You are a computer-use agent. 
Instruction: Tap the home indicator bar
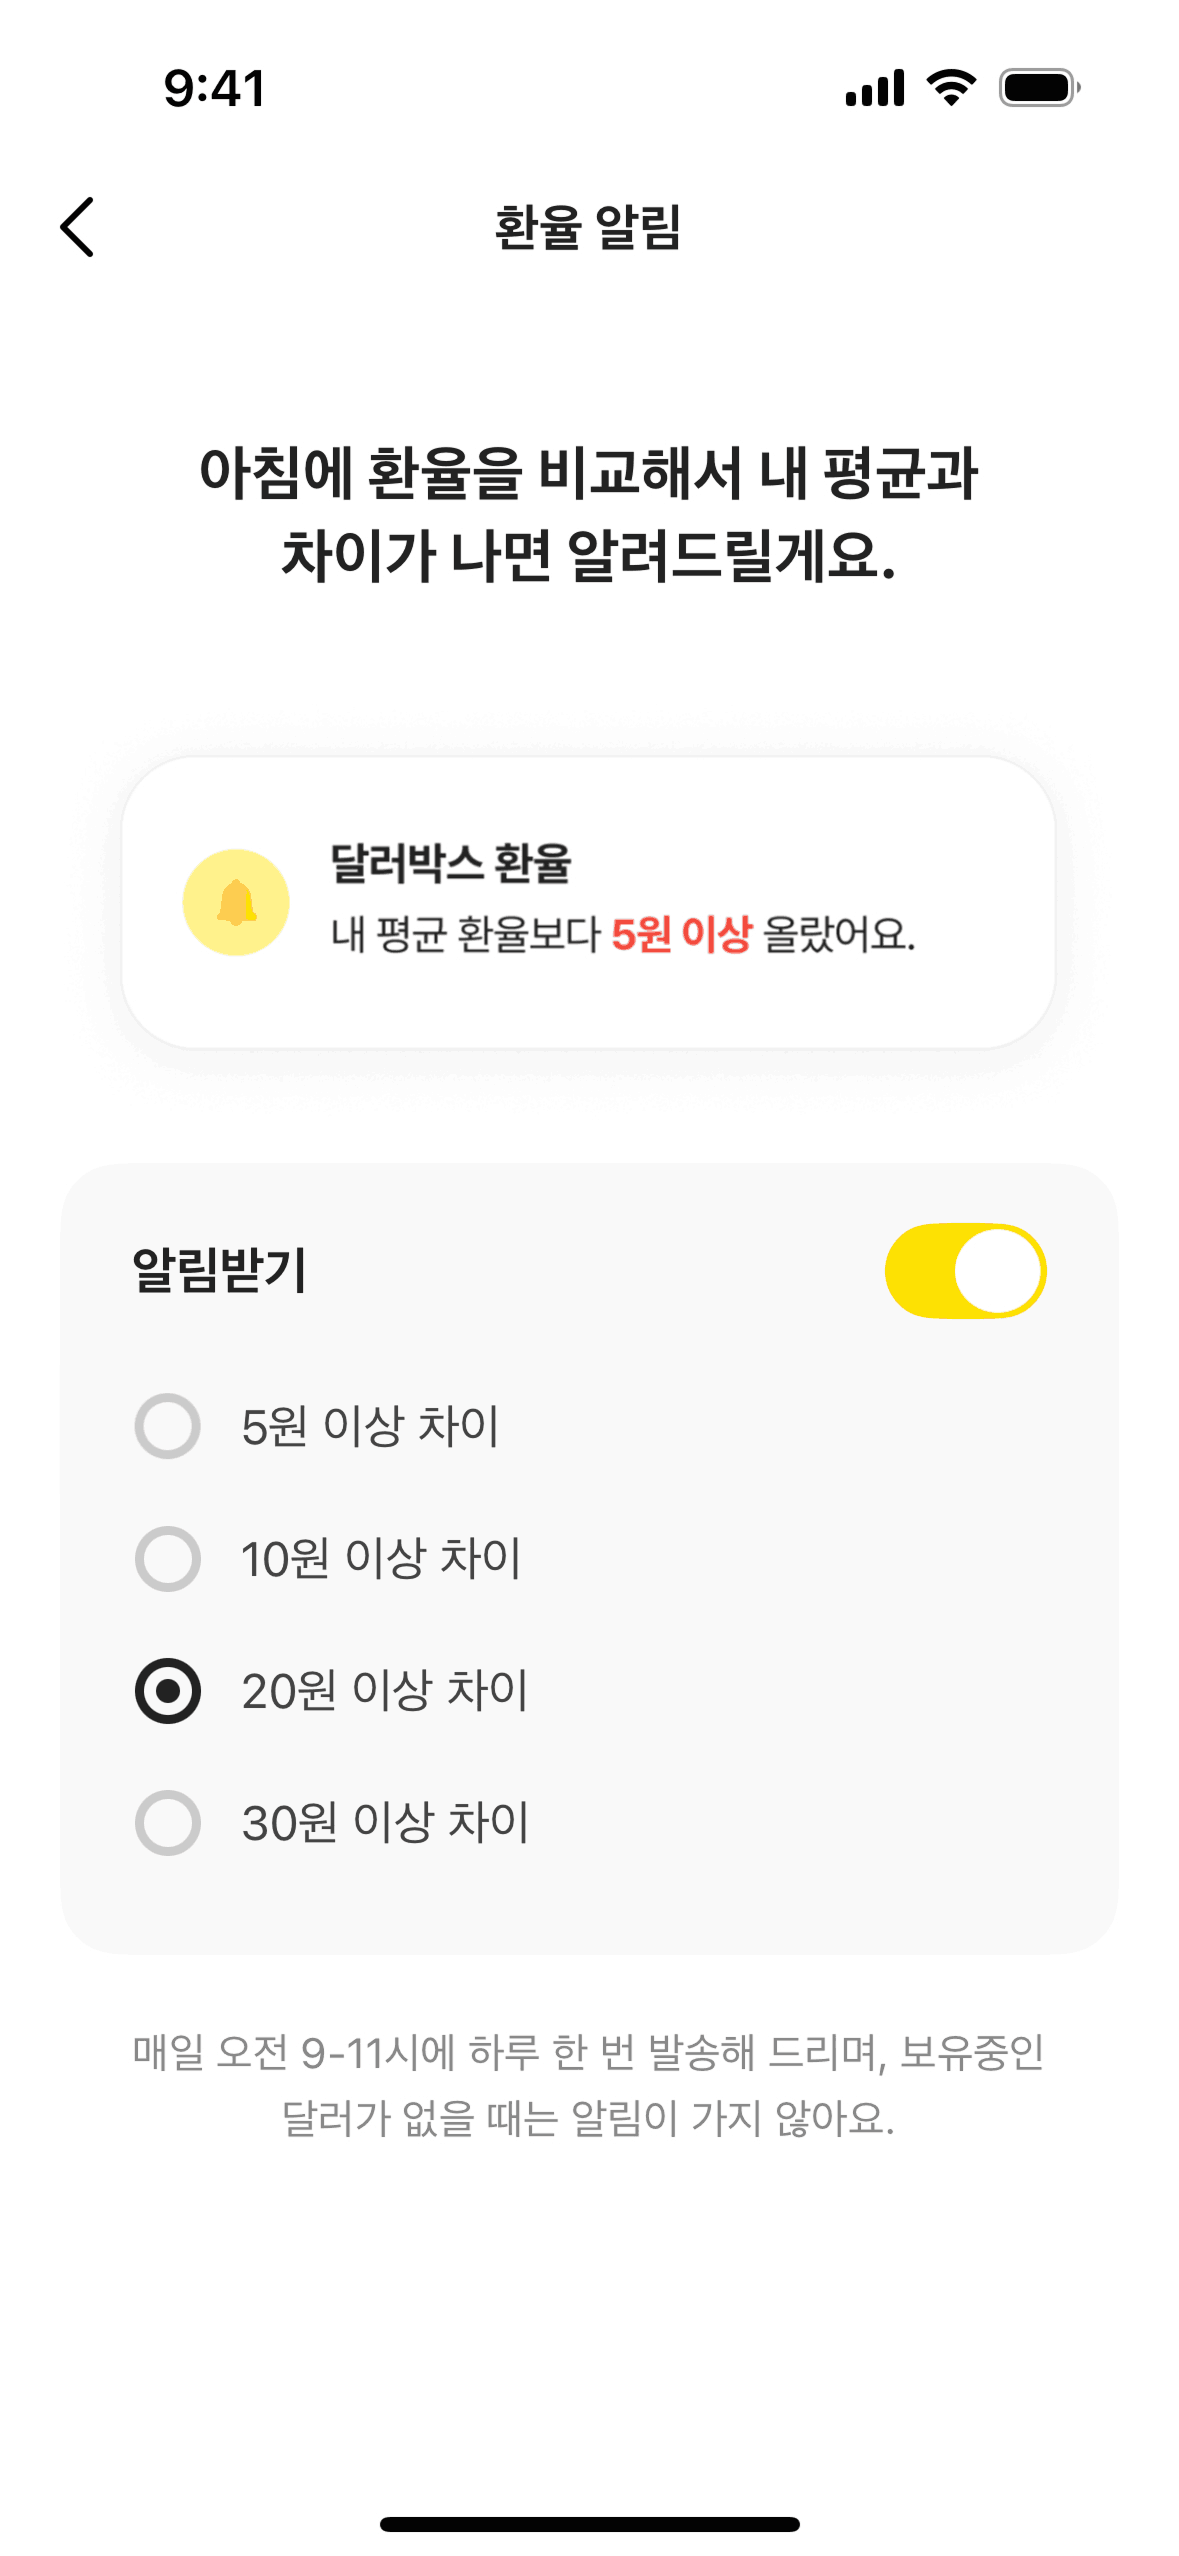[589, 2524]
